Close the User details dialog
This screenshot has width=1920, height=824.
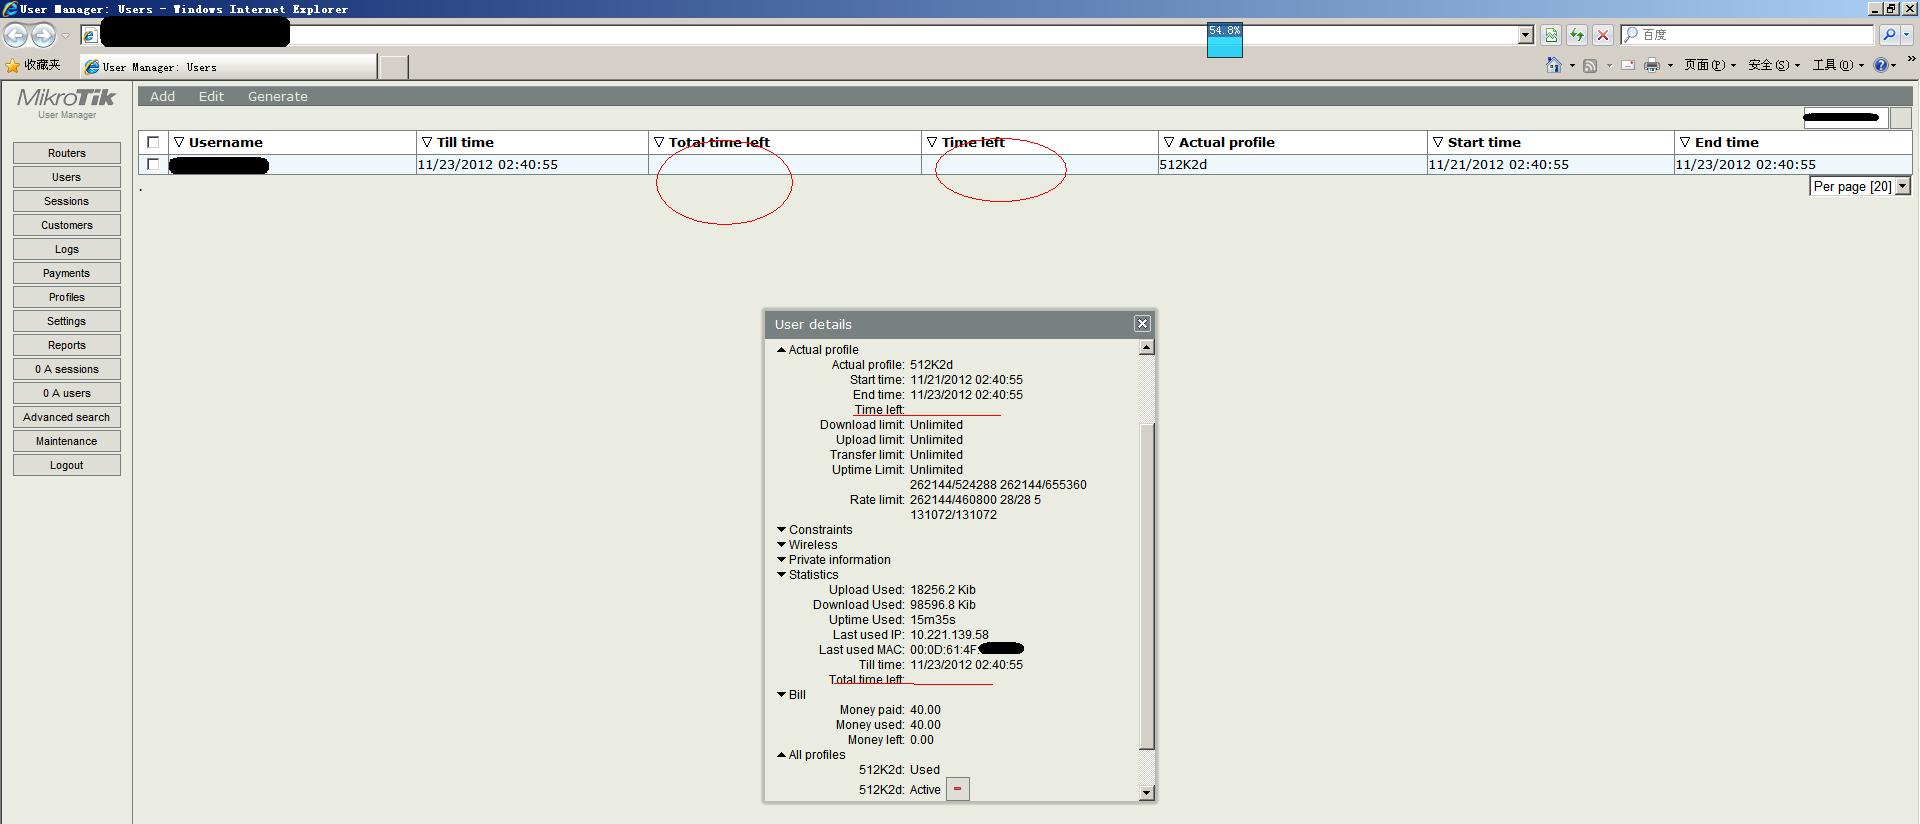coord(1142,324)
